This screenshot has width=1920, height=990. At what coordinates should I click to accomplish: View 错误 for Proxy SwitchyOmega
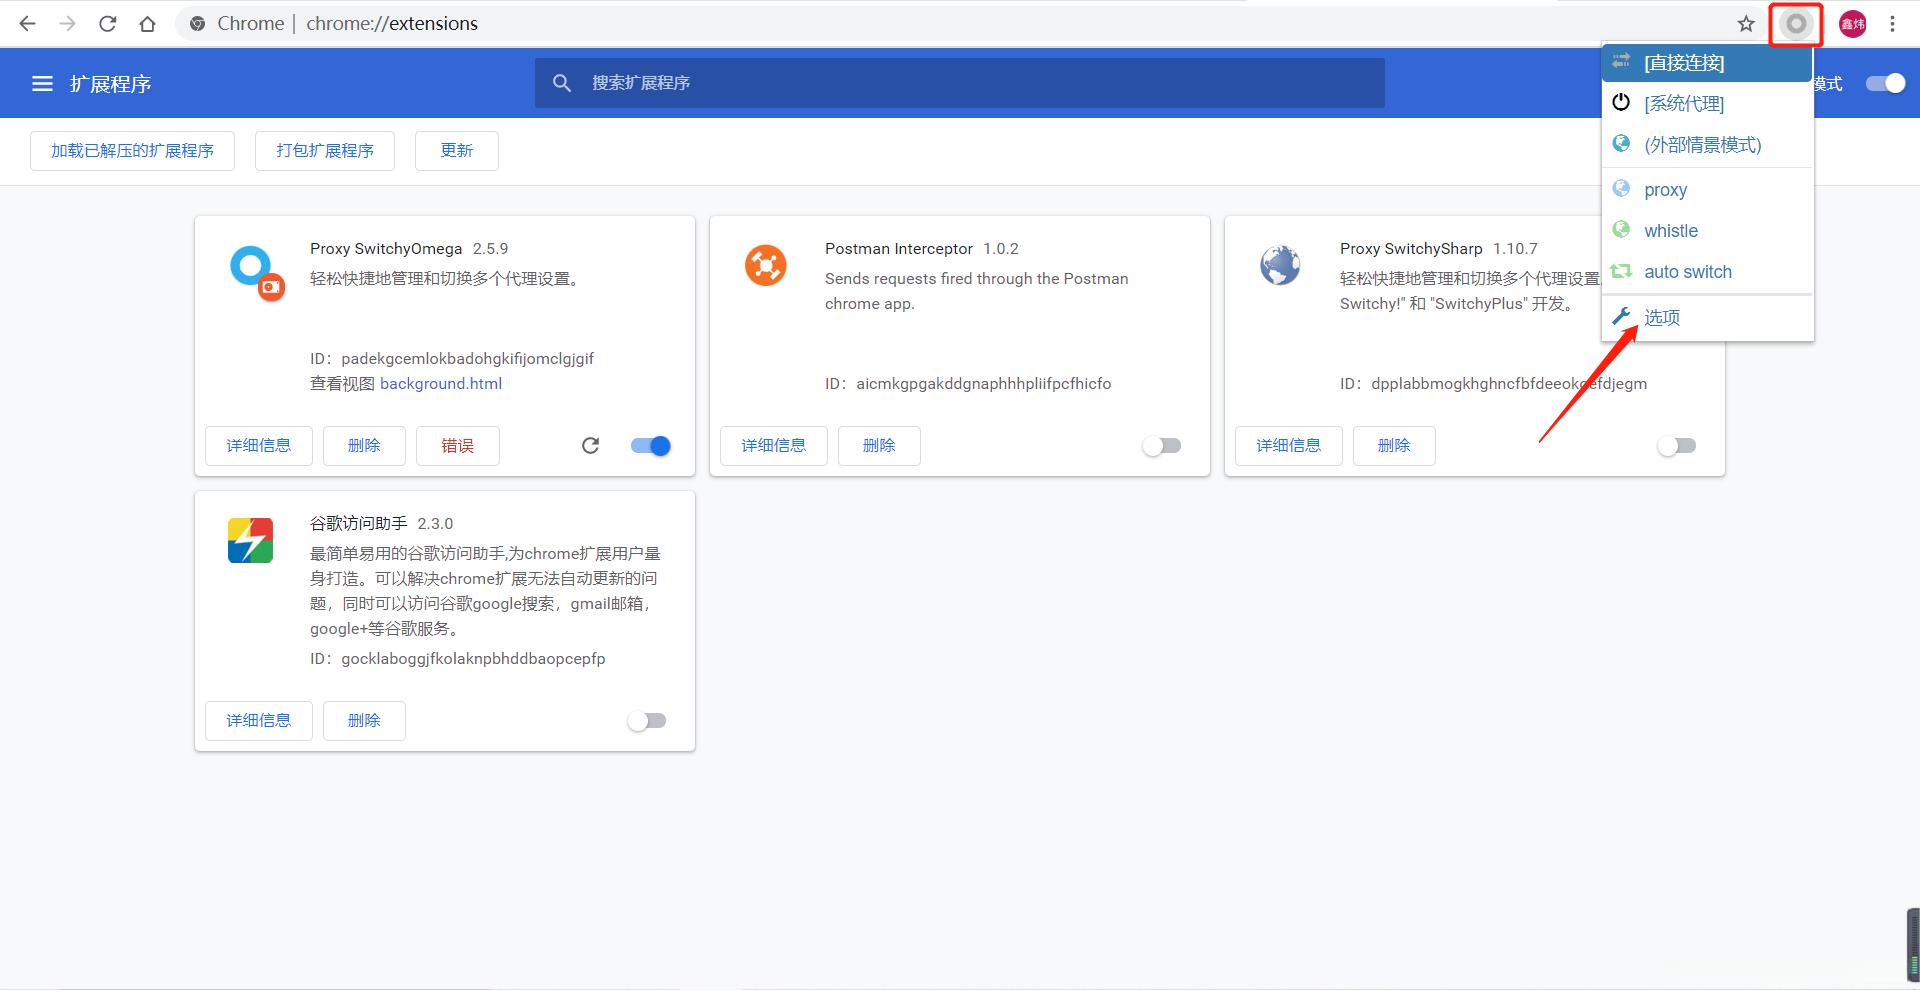[x=458, y=446]
